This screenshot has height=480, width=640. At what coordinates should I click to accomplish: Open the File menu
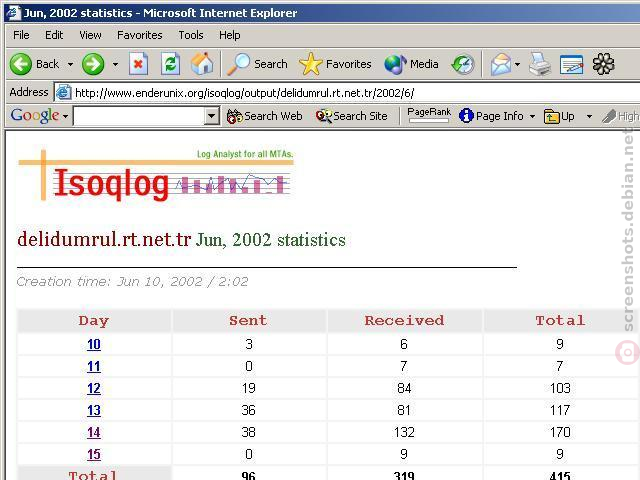(21, 35)
